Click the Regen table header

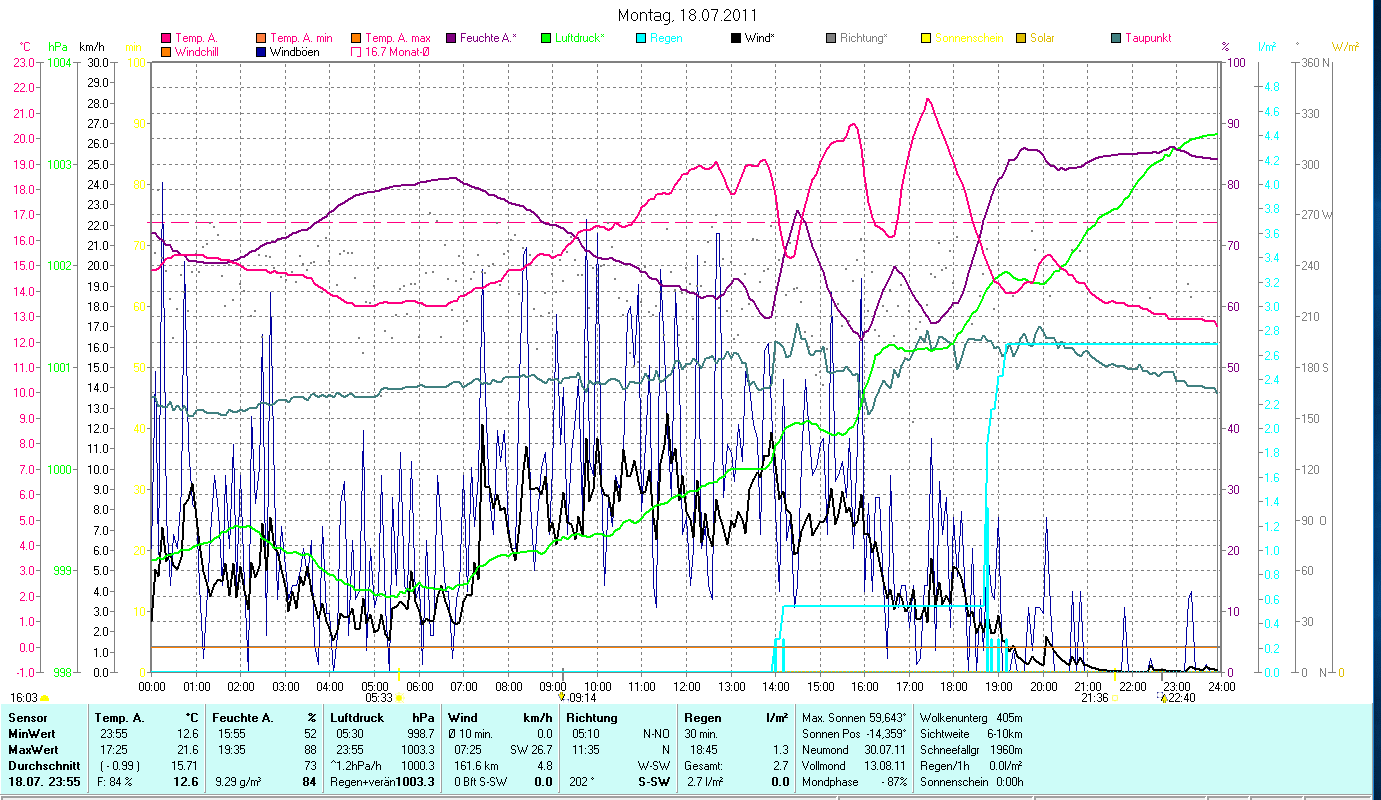(704, 718)
